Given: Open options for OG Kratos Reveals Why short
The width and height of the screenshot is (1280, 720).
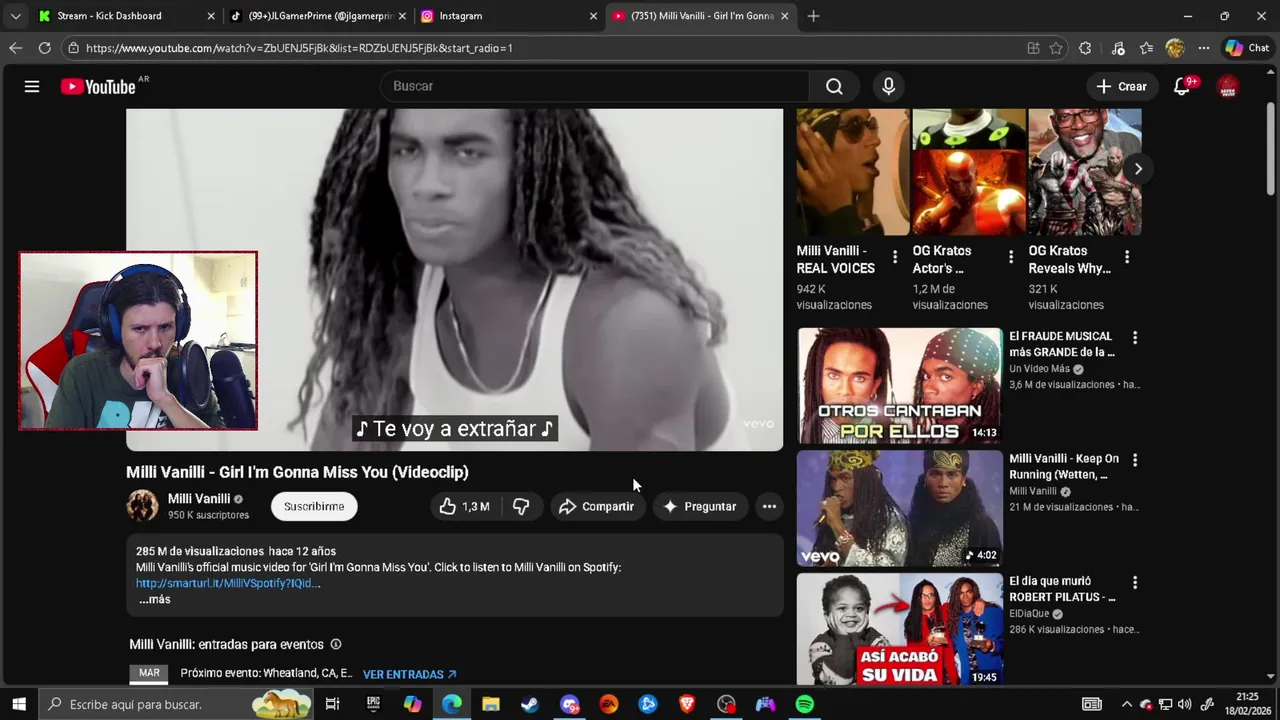Looking at the screenshot, I should point(1127,257).
